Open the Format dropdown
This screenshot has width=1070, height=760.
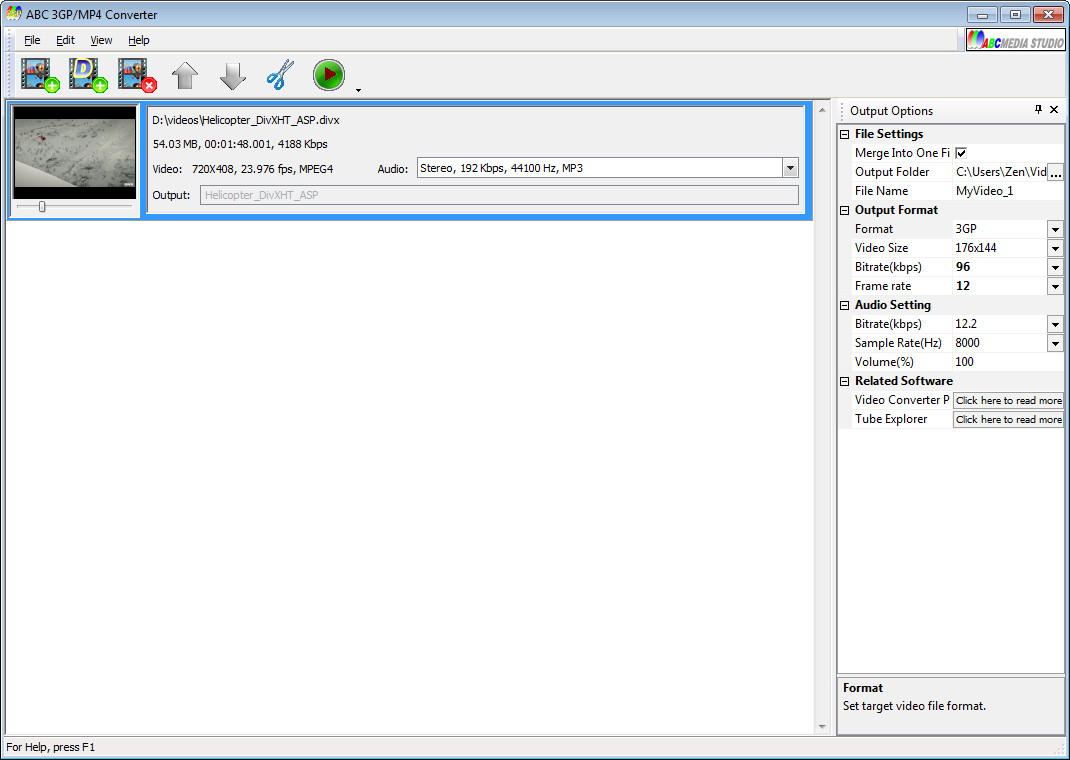click(1055, 228)
